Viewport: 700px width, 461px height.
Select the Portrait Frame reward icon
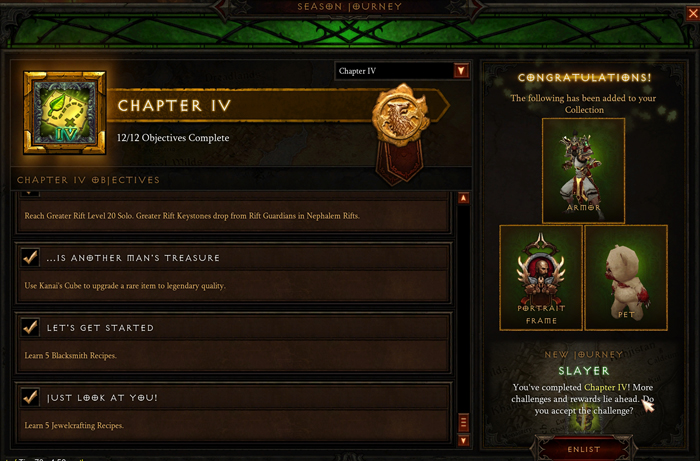(x=541, y=278)
